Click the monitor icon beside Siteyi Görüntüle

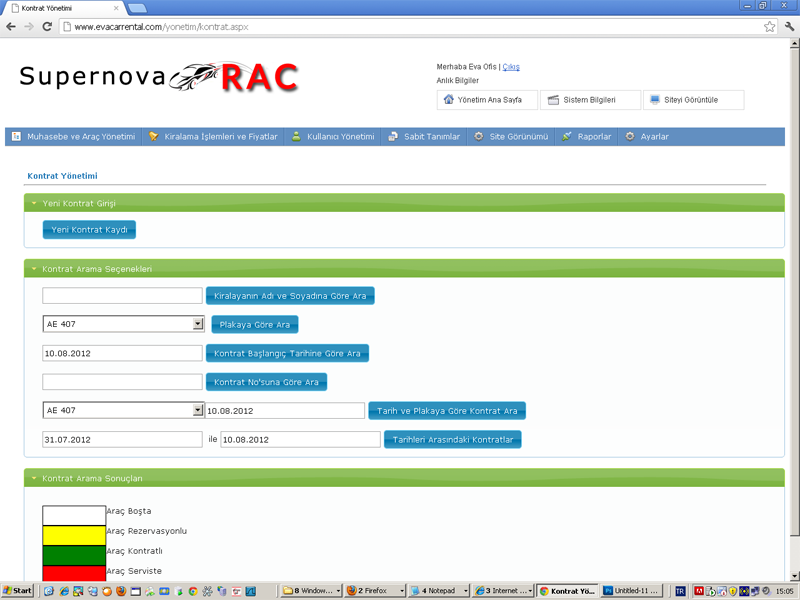click(655, 99)
